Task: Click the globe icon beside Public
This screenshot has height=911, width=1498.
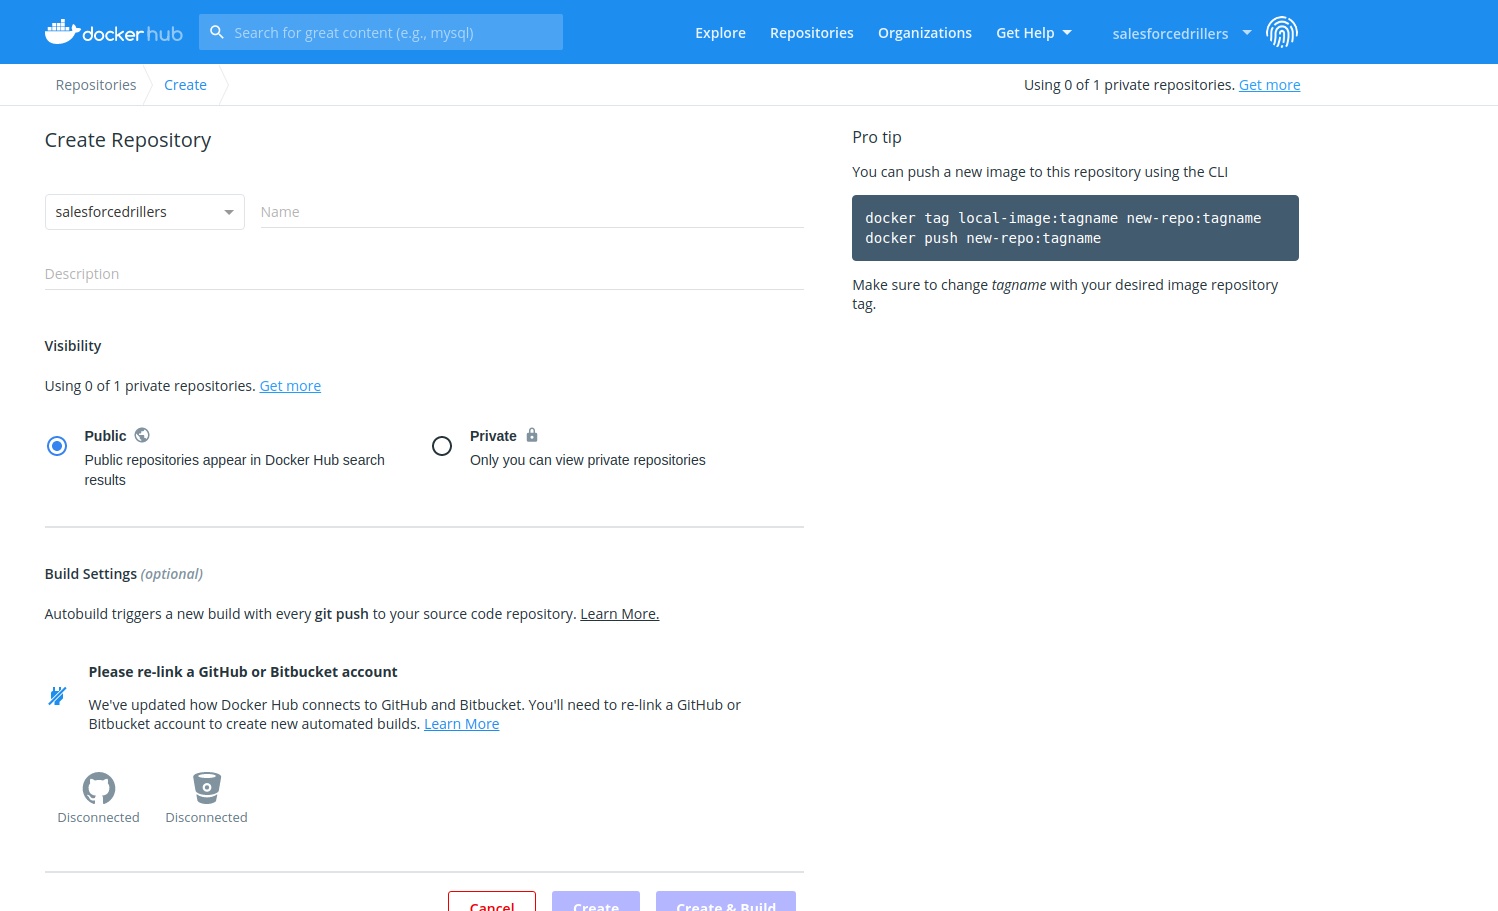Action: (142, 435)
